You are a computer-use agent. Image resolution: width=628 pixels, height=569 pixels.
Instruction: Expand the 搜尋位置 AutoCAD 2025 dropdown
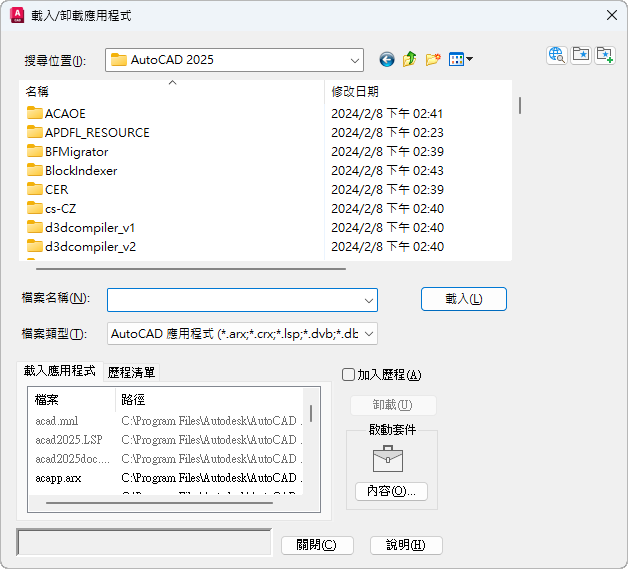click(354, 60)
